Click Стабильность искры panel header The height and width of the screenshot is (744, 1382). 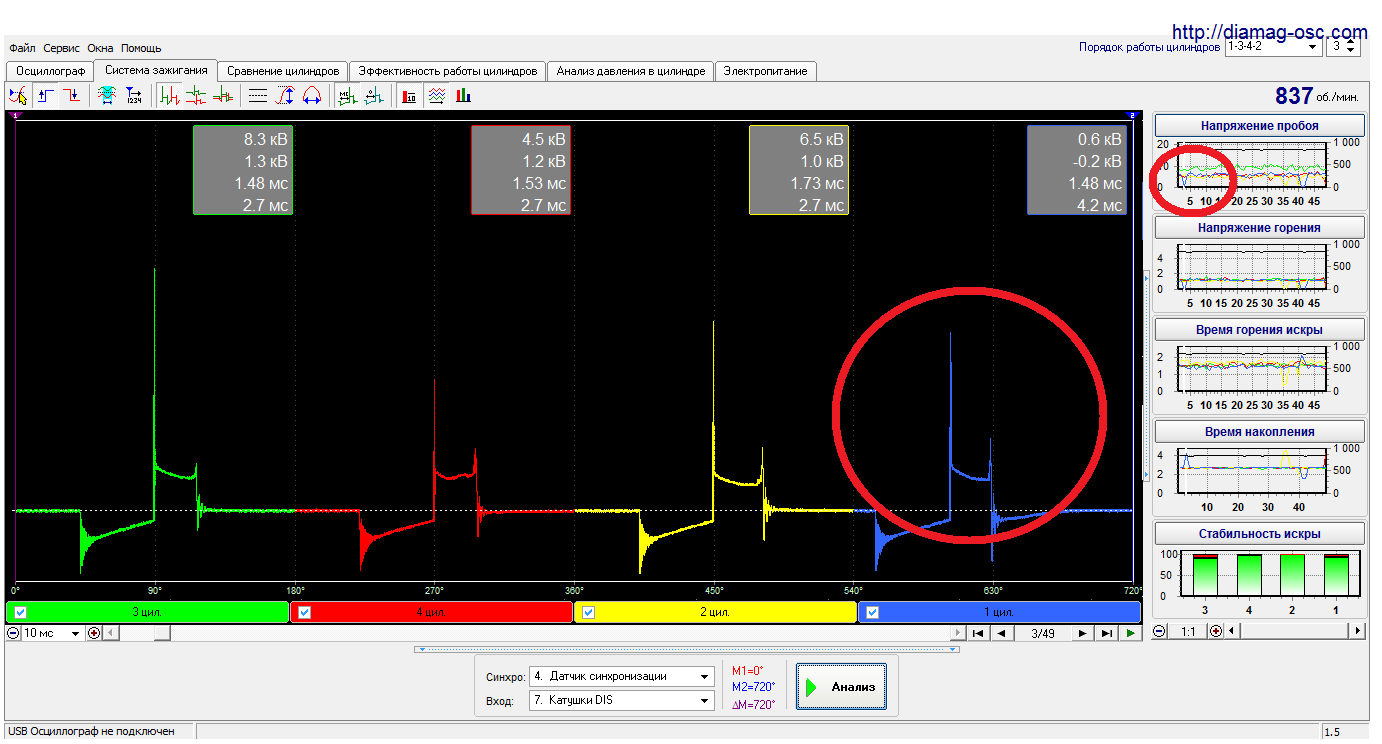(1260, 534)
